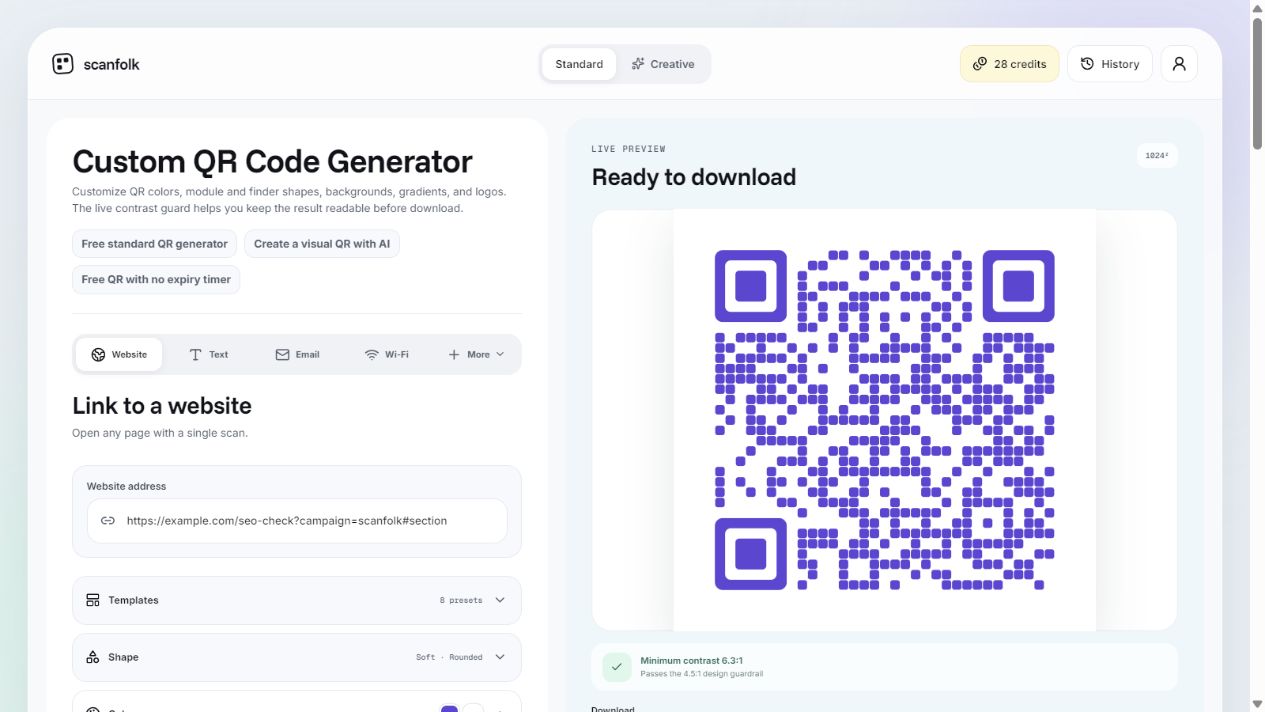
Task: Open the More QR types dropdown chevron
Action: 500,354
